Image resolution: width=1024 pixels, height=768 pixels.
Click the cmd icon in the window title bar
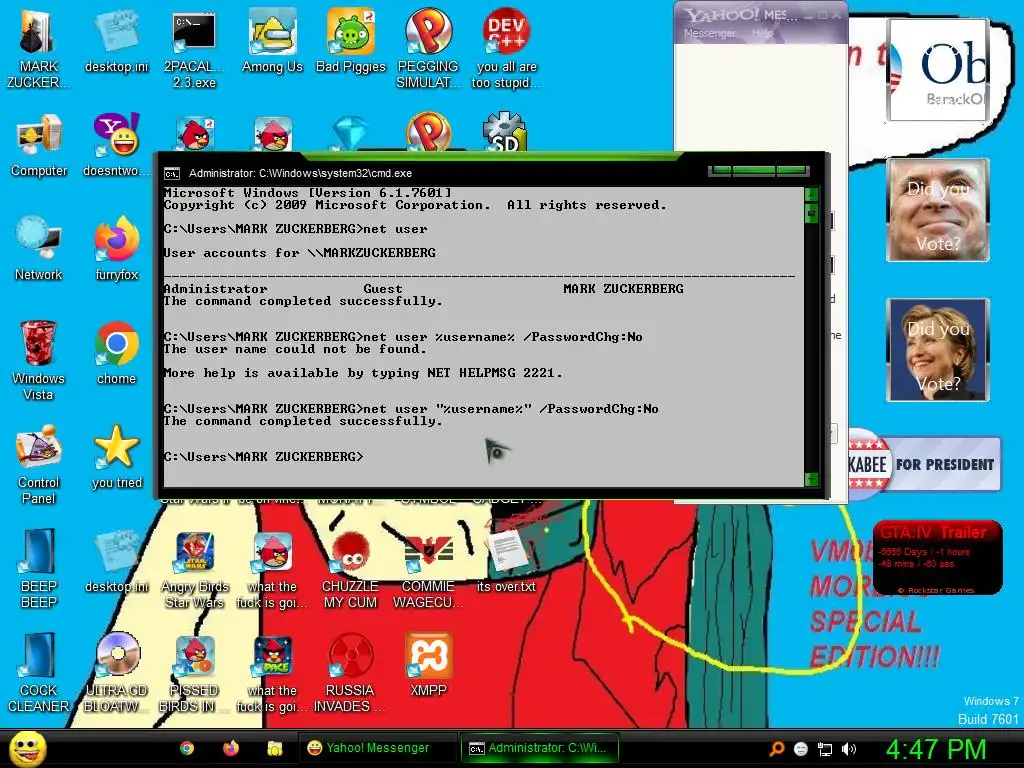(172, 174)
